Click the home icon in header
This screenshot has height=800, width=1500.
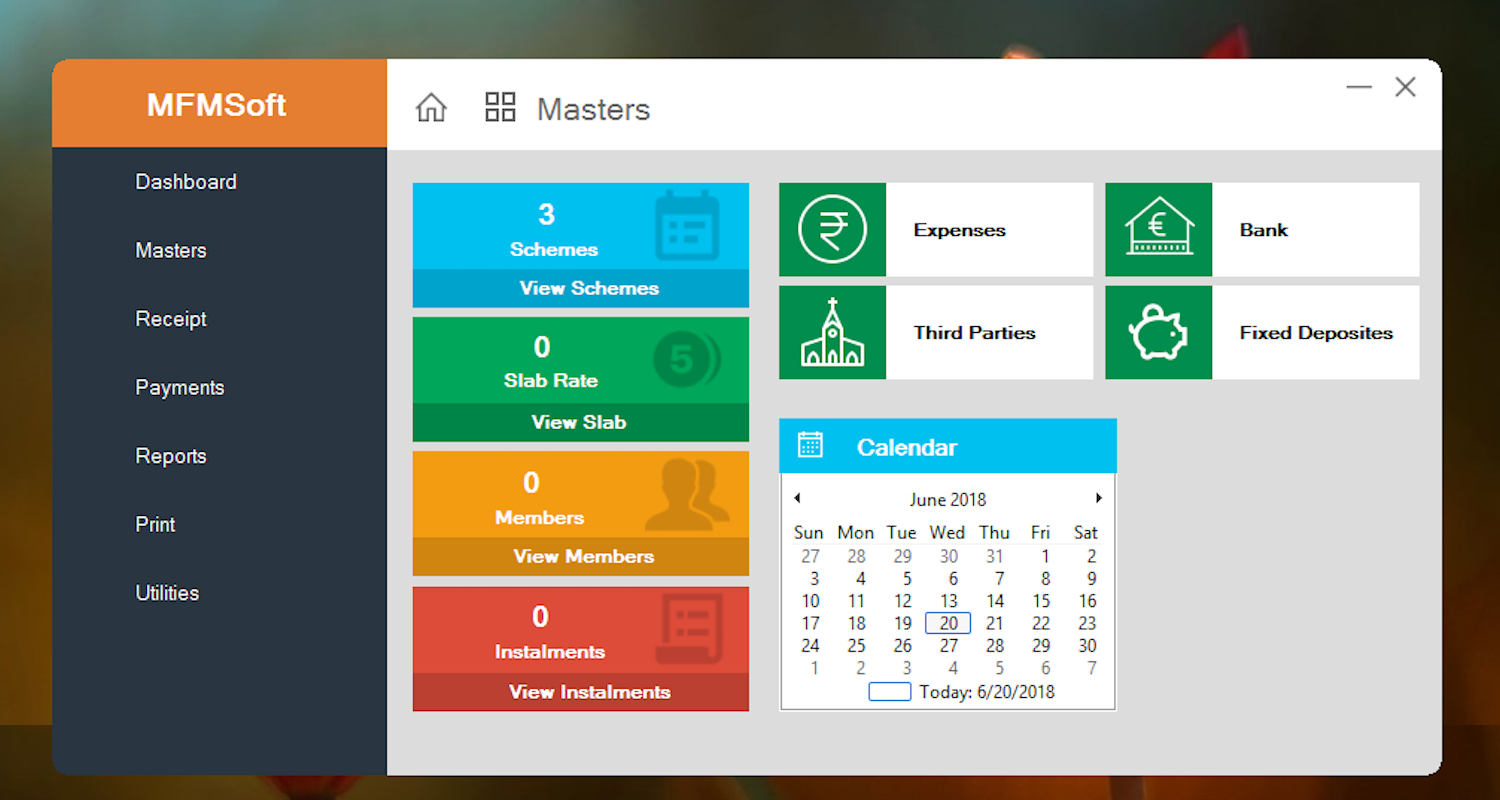point(431,108)
